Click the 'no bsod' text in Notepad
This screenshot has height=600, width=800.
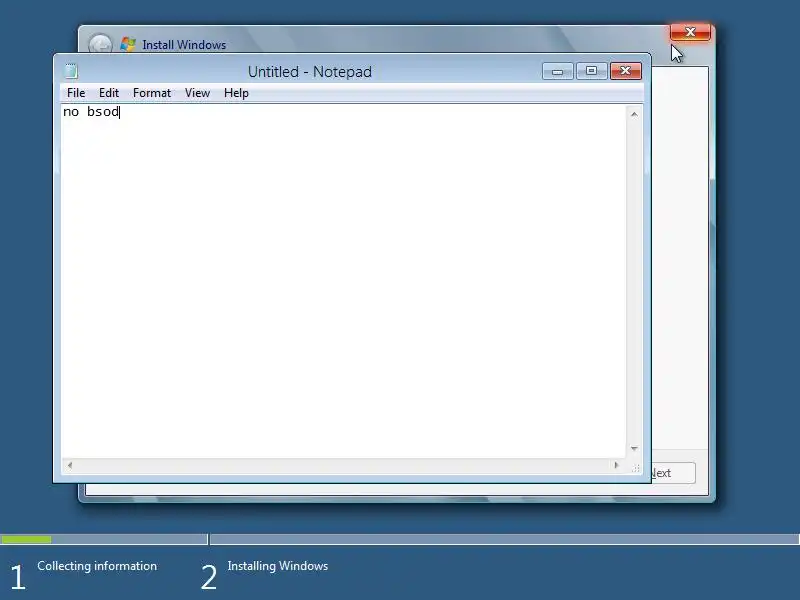pos(91,112)
